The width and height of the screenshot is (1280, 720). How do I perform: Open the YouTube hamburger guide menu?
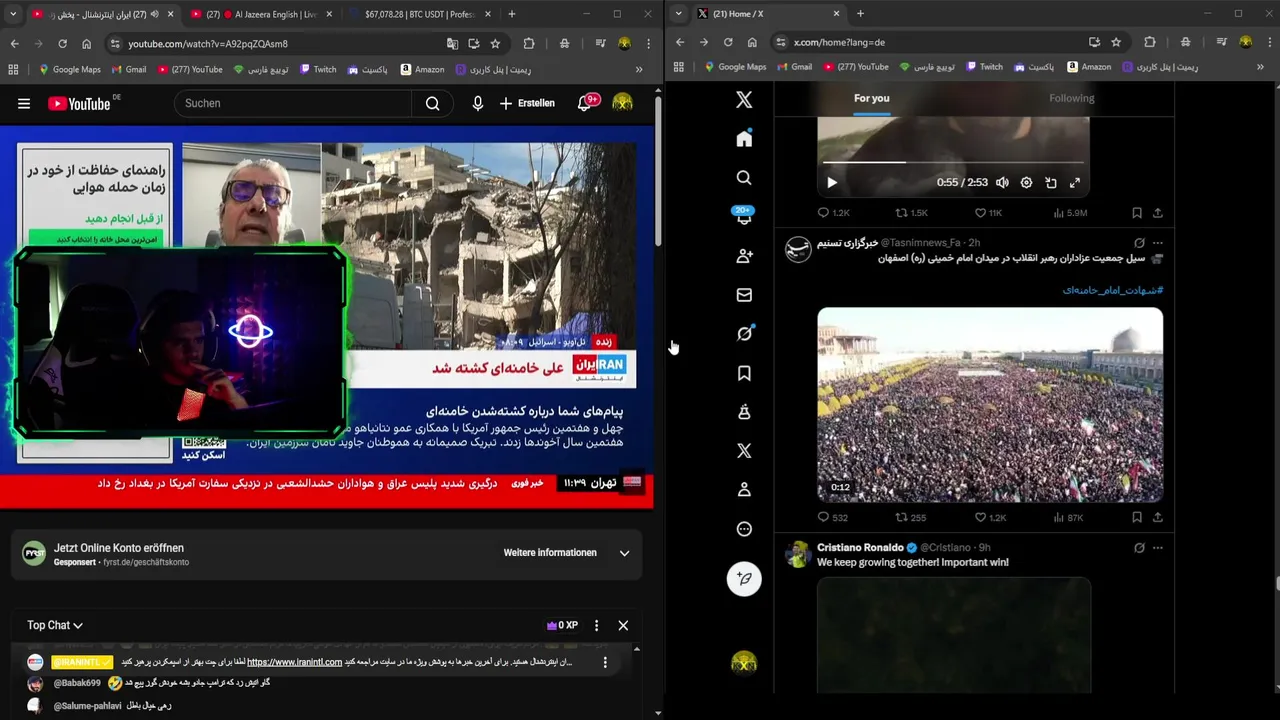pos(24,103)
